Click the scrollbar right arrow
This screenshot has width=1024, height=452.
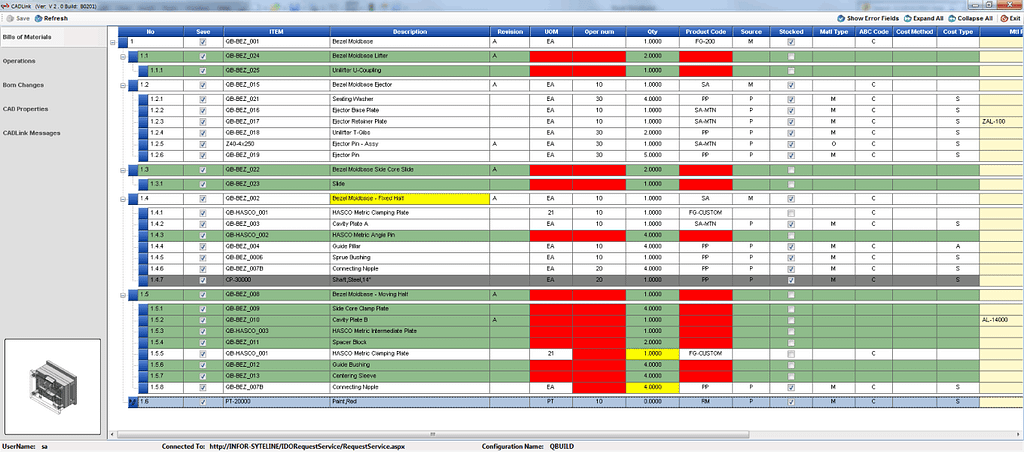point(1019,434)
